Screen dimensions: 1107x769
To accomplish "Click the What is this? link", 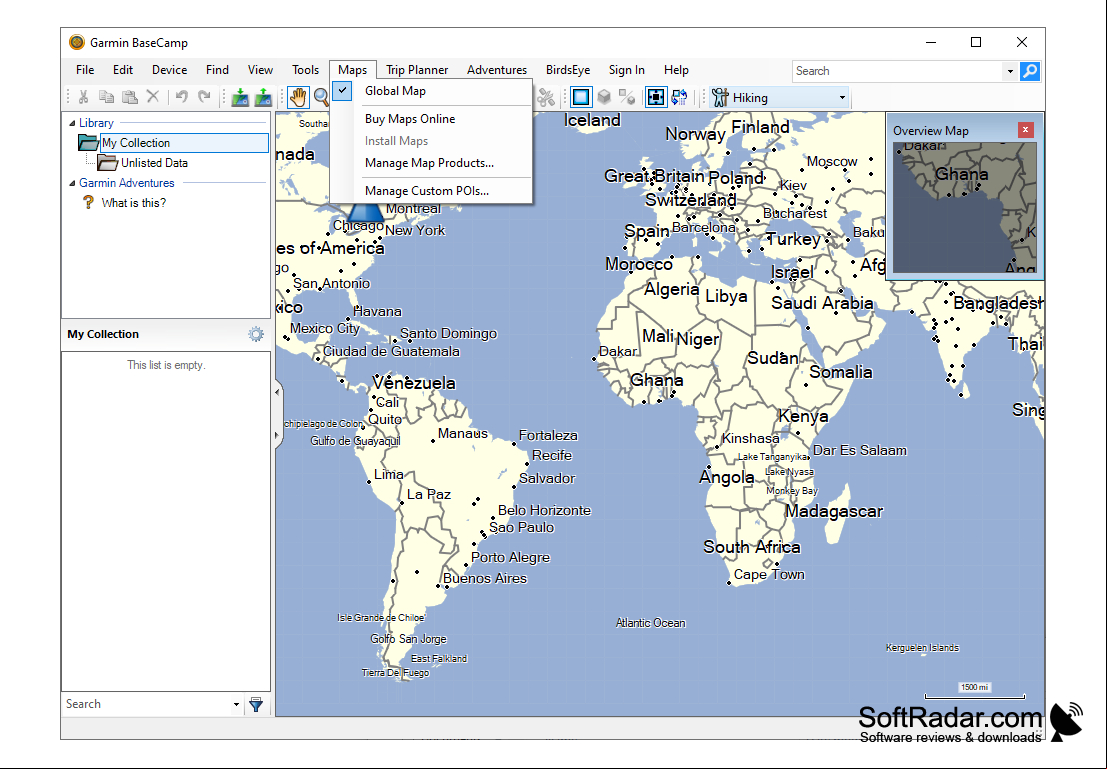I will 133,203.
